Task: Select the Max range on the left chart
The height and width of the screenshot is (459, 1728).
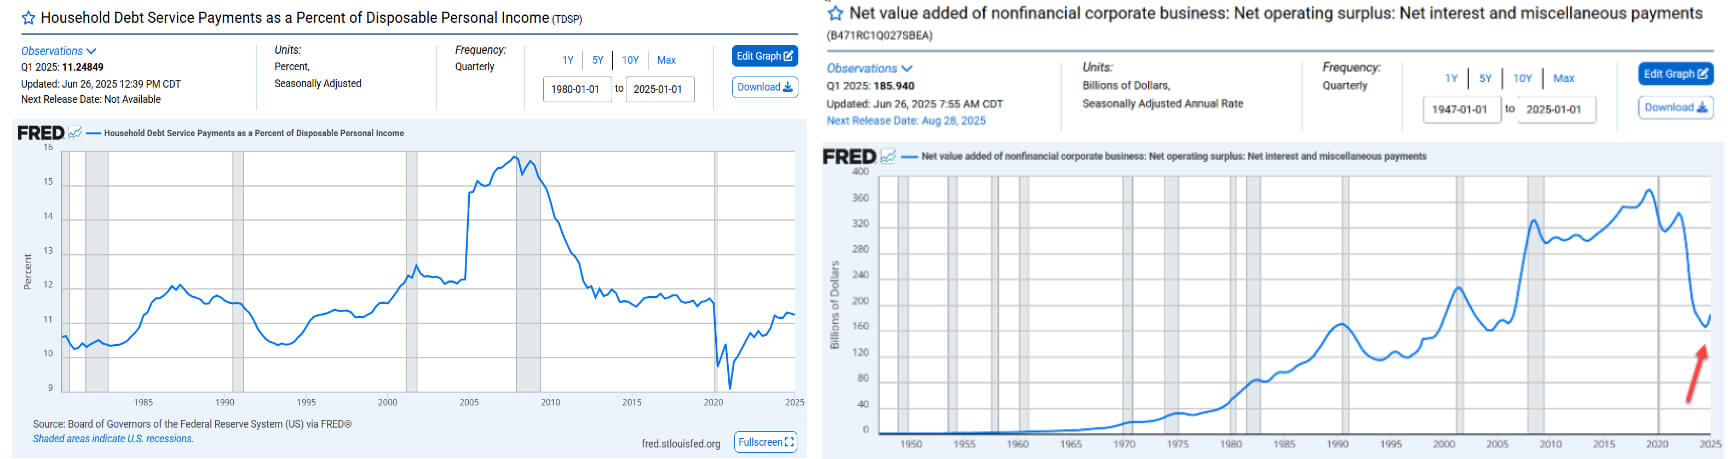Action: coord(666,60)
